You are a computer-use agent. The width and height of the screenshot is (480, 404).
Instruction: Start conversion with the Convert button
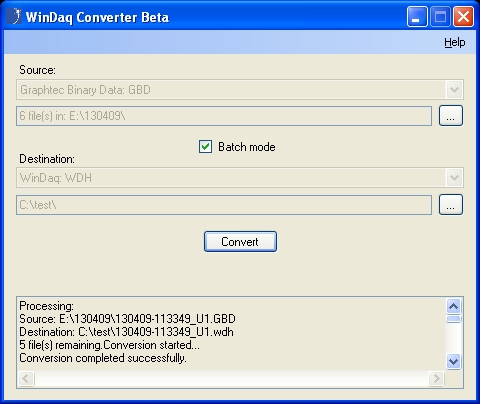[x=240, y=242]
